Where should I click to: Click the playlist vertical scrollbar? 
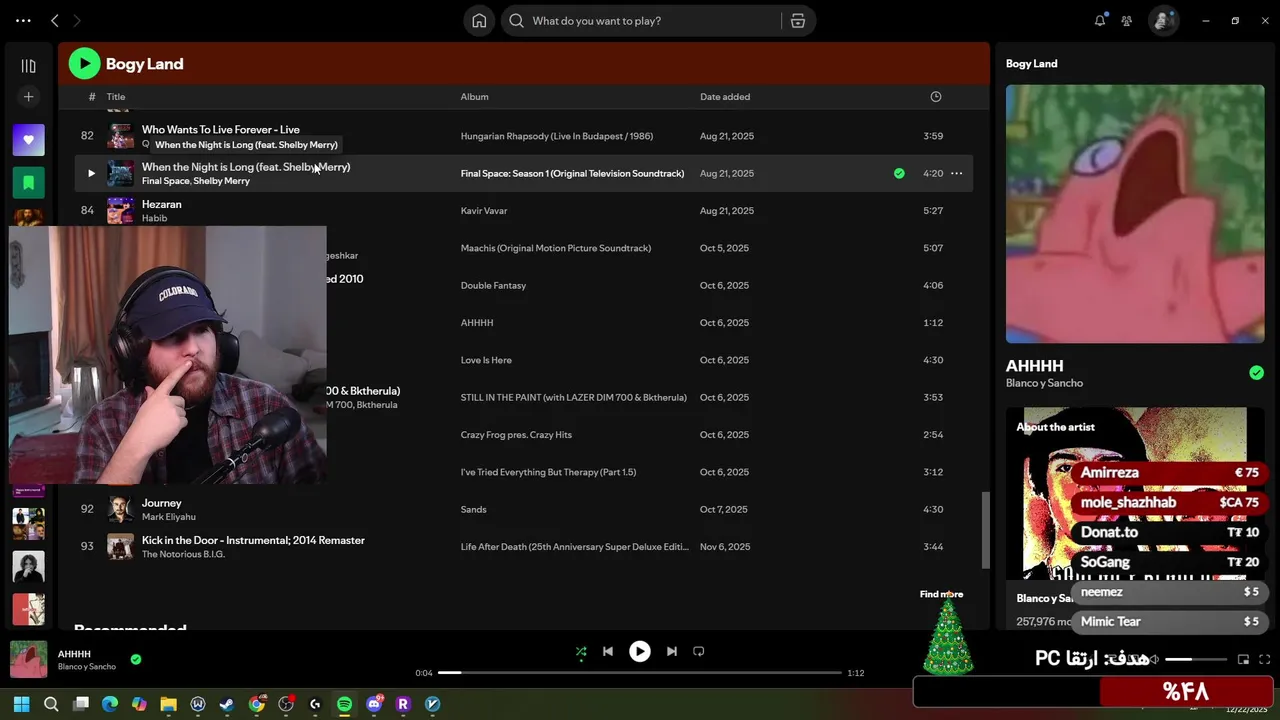point(984,530)
